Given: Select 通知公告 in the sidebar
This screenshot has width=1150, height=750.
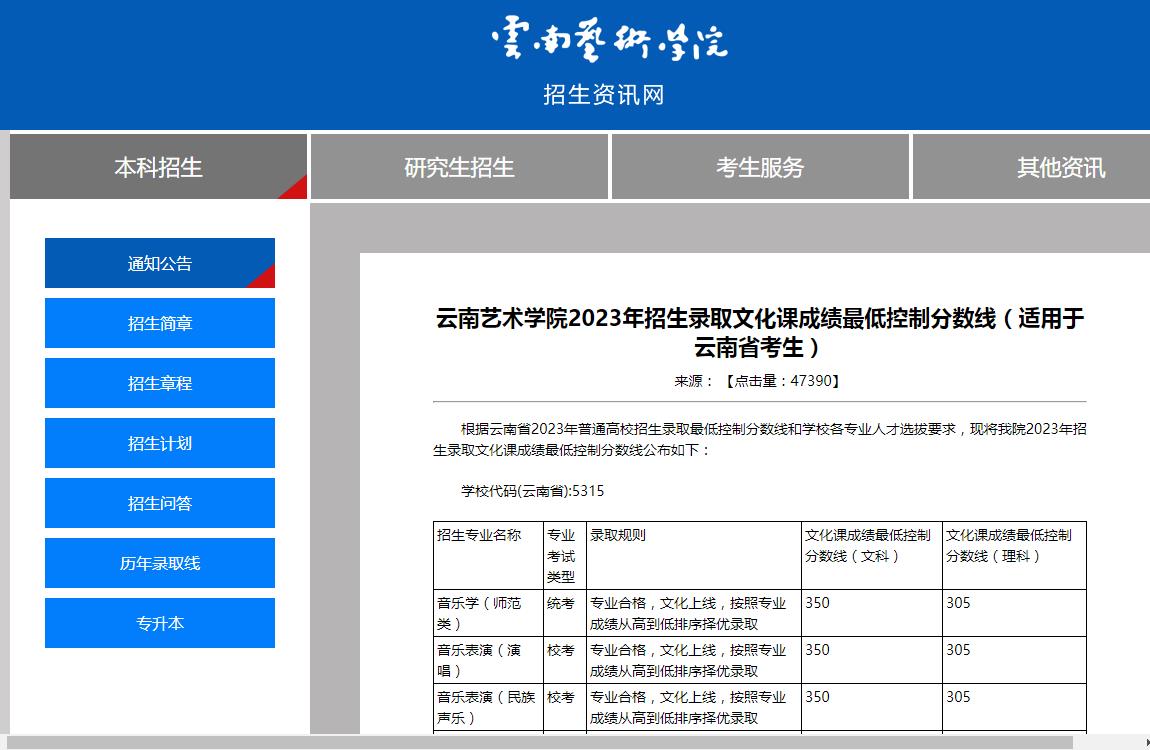Looking at the screenshot, I should click(160, 263).
